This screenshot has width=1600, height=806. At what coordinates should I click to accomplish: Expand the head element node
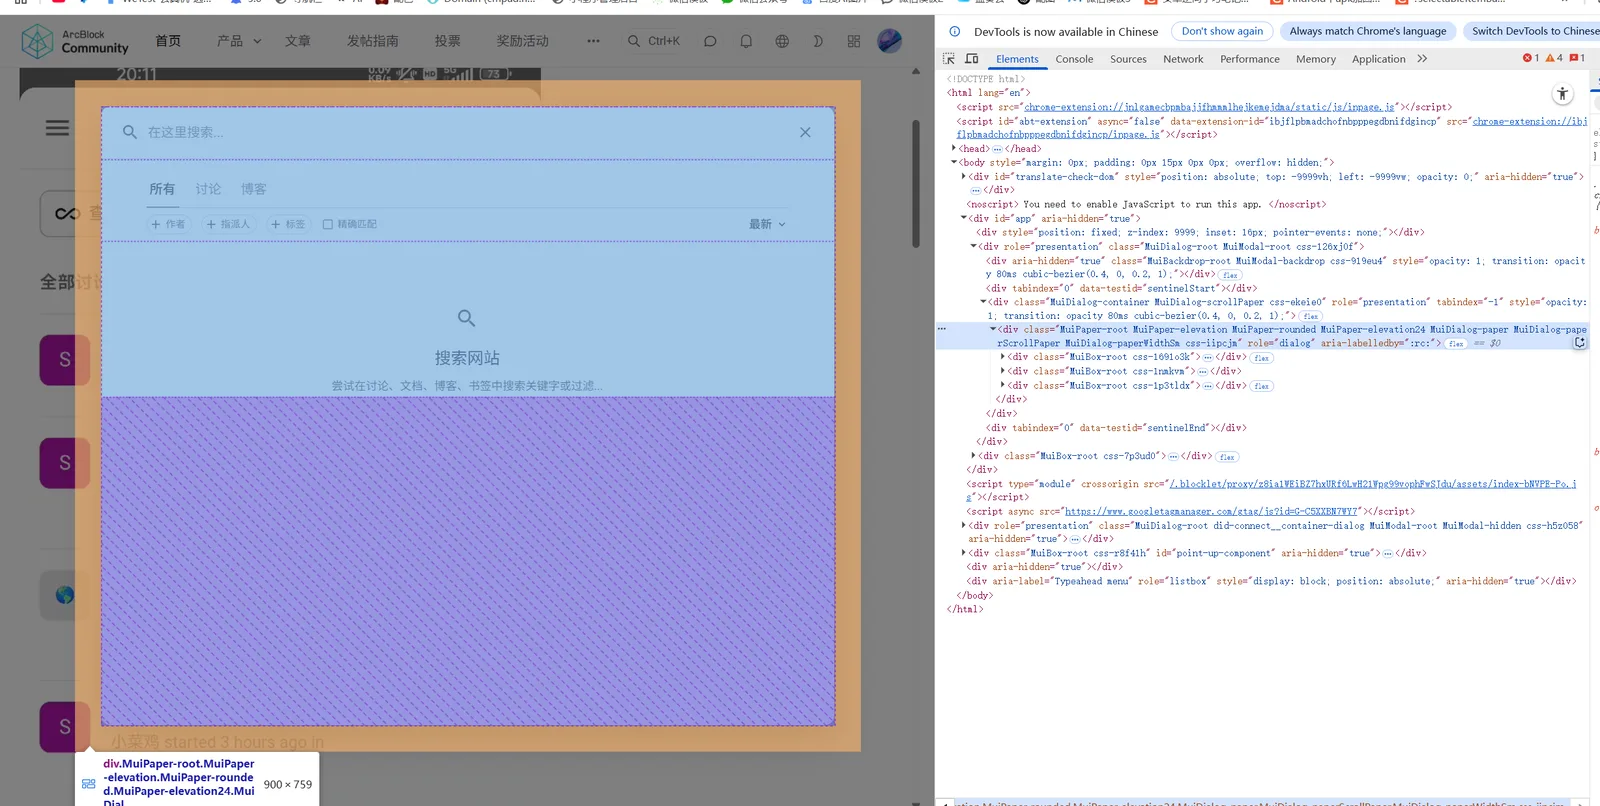tap(953, 148)
